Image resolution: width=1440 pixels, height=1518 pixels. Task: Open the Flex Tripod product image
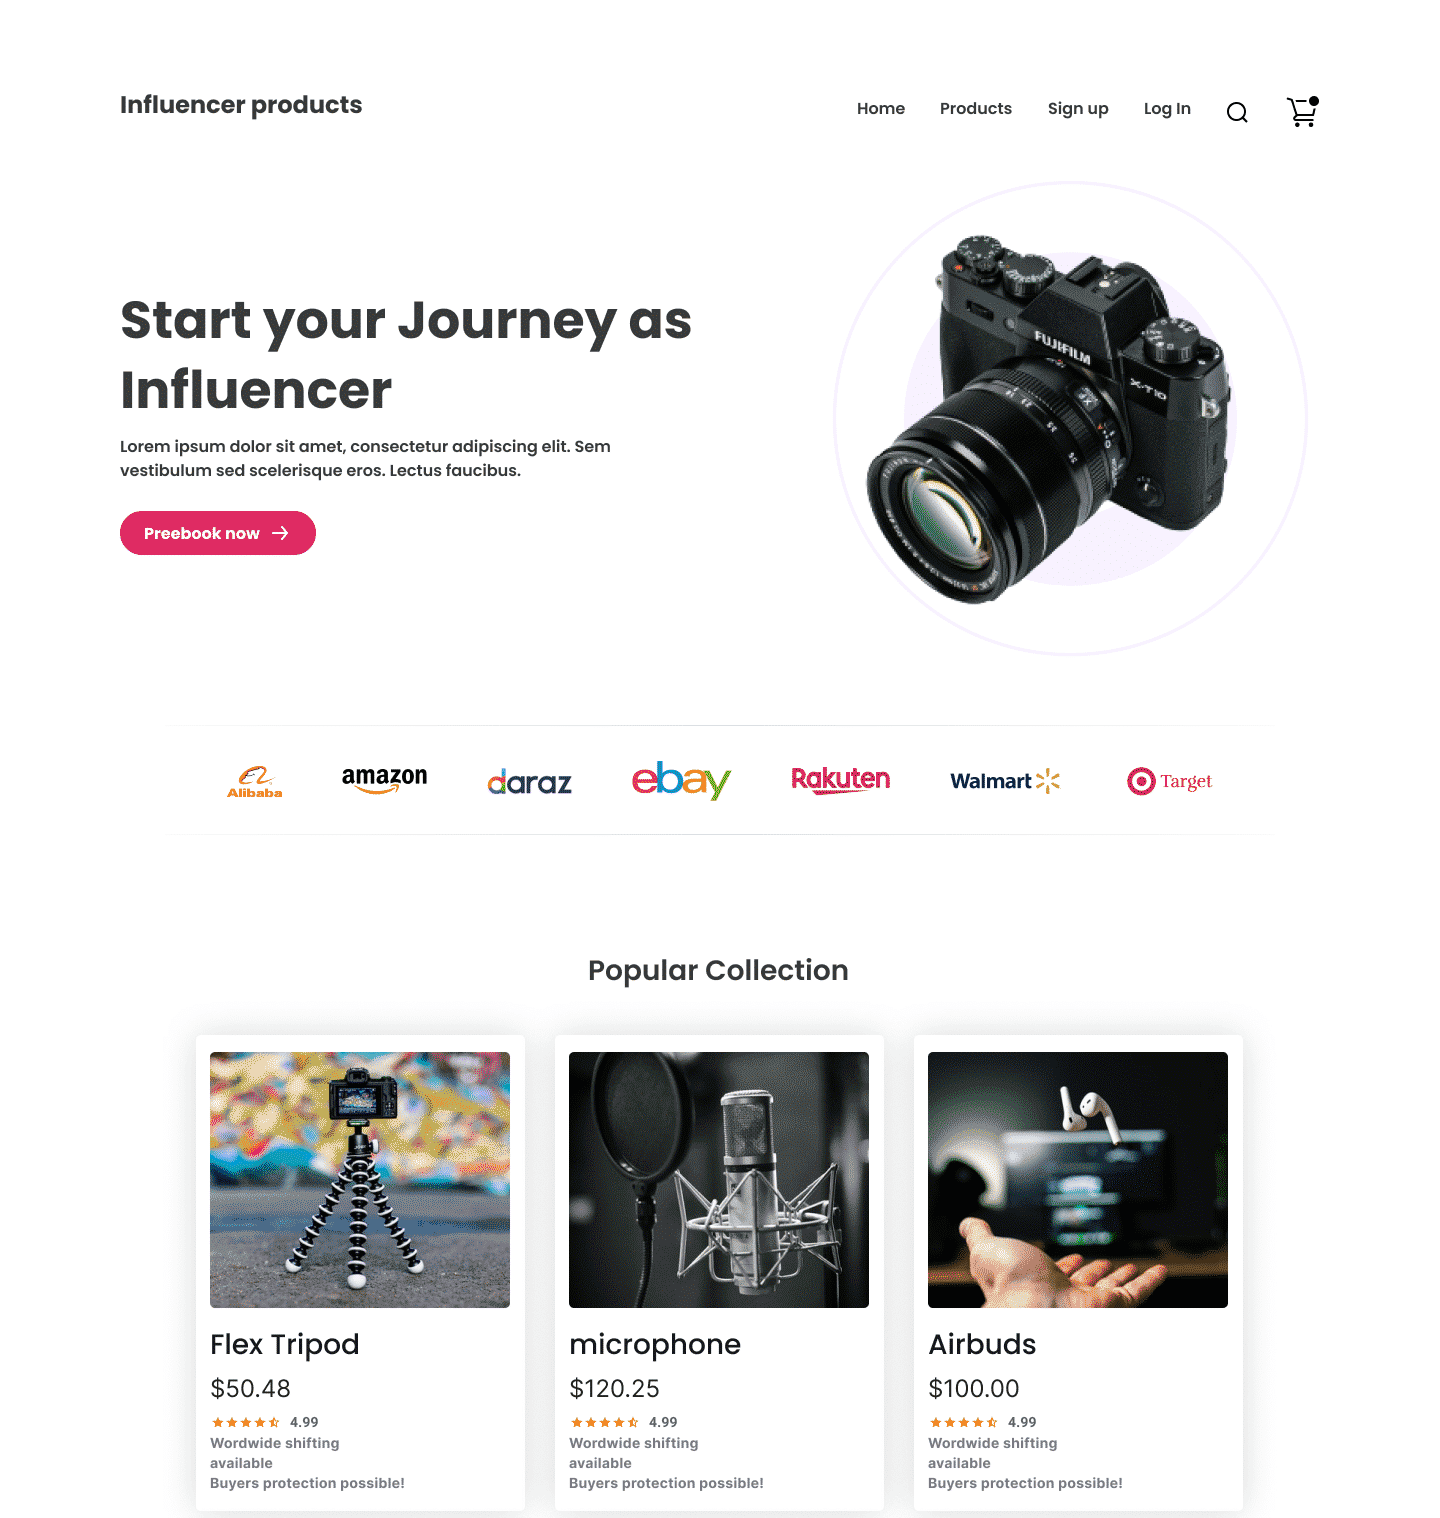pos(360,1180)
